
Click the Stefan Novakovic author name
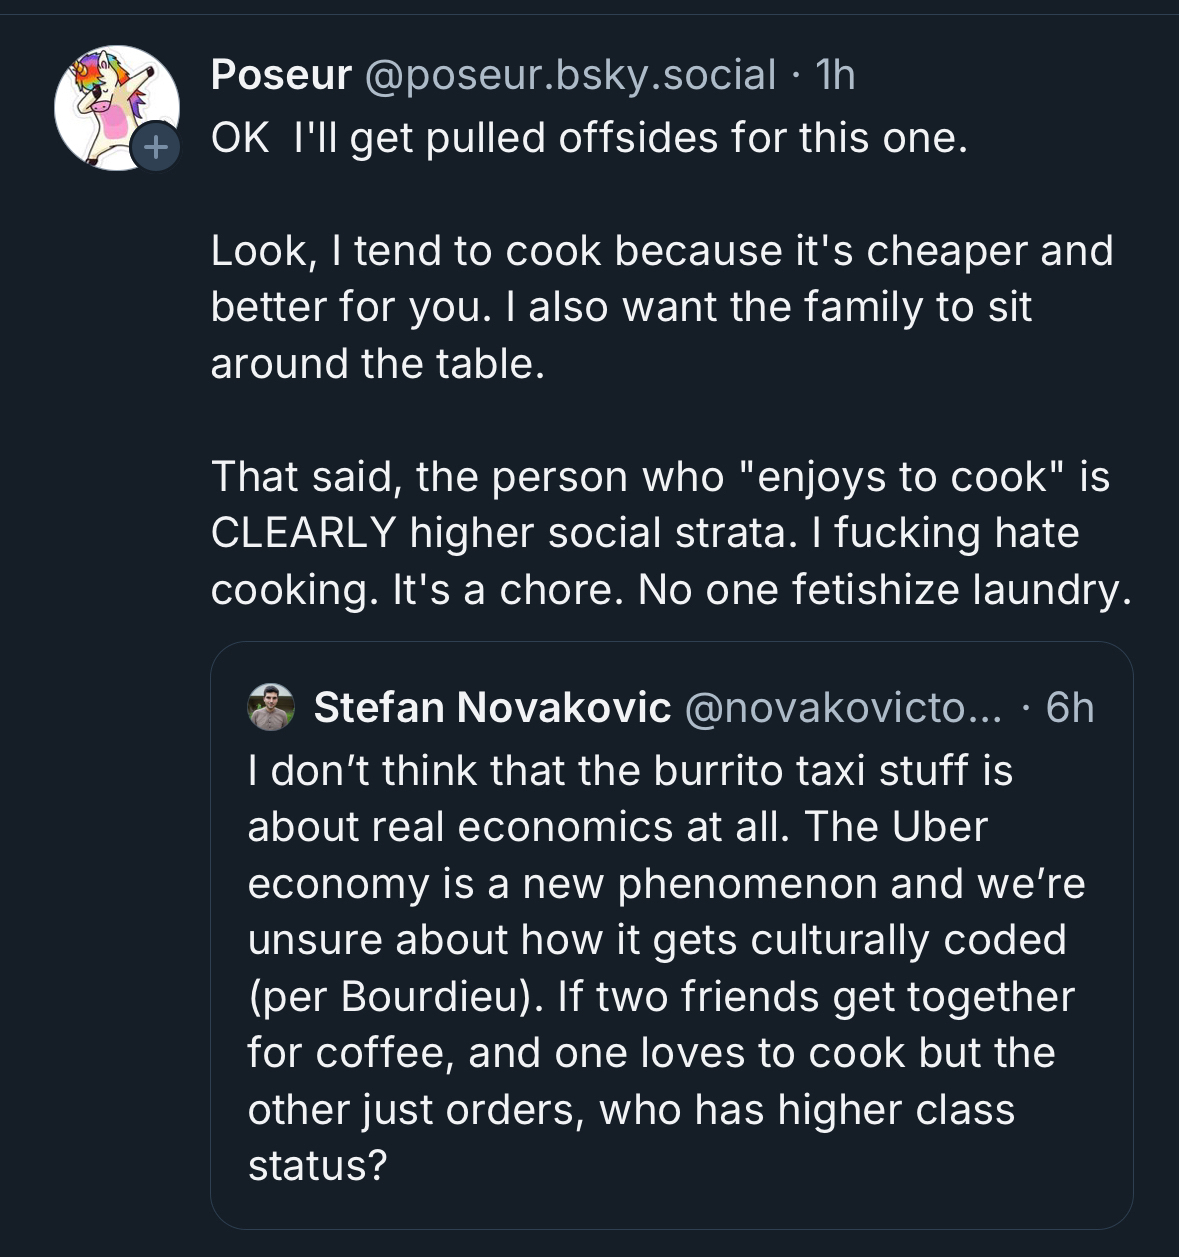tap(492, 708)
